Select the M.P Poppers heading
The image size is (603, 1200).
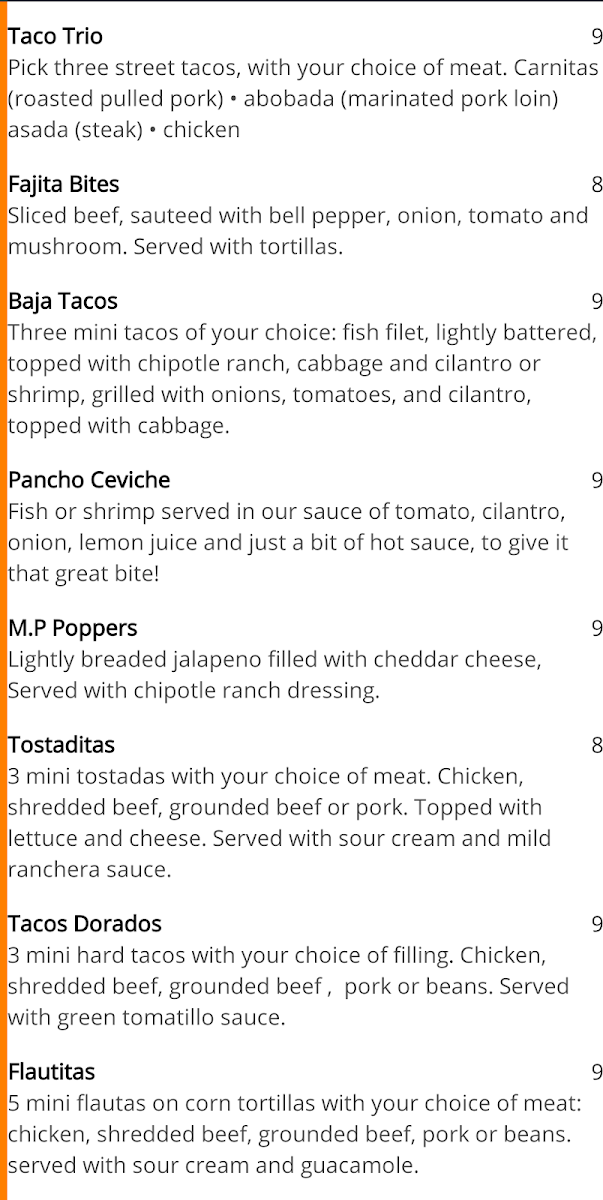tap(72, 628)
